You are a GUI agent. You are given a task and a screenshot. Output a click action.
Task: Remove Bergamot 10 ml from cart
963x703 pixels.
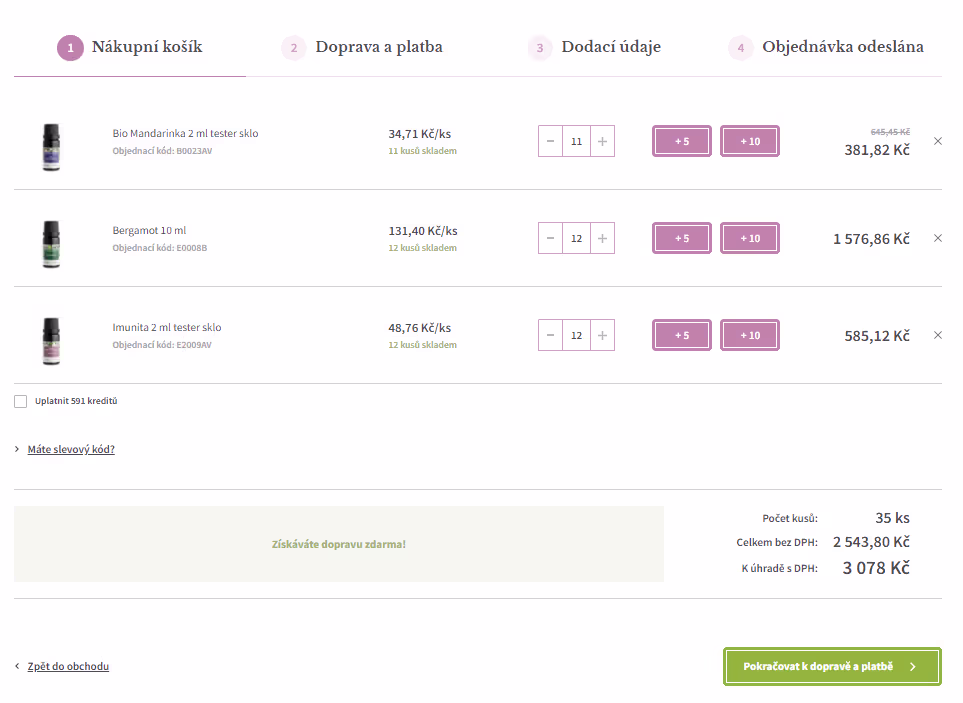coord(937,238)
